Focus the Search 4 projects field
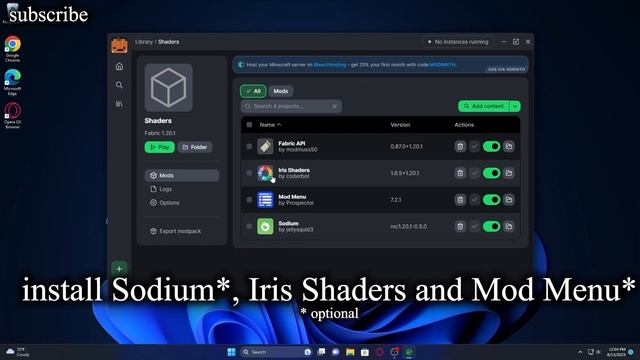 click(291, 106)
